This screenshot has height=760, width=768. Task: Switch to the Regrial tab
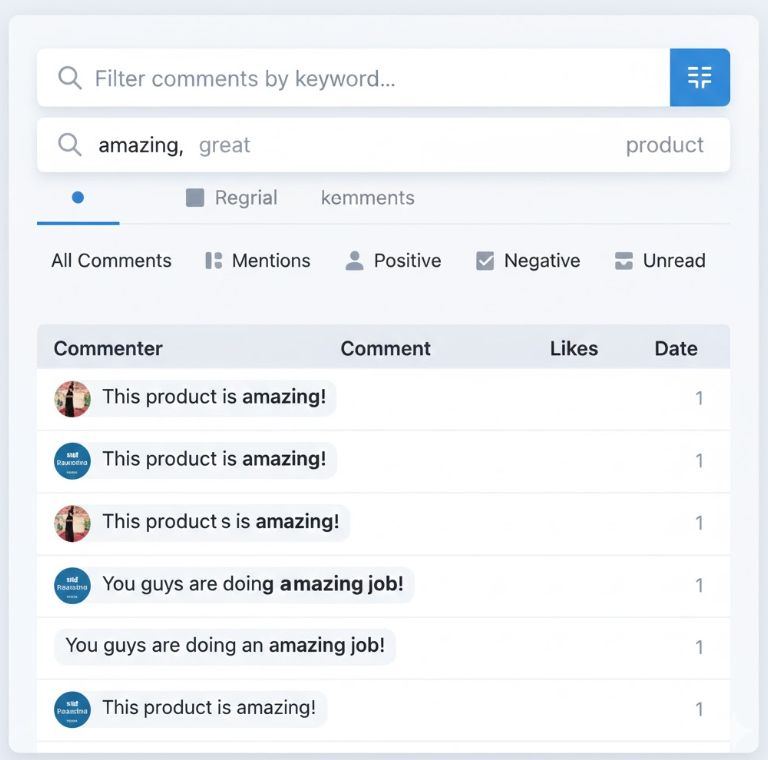[245, 198]
